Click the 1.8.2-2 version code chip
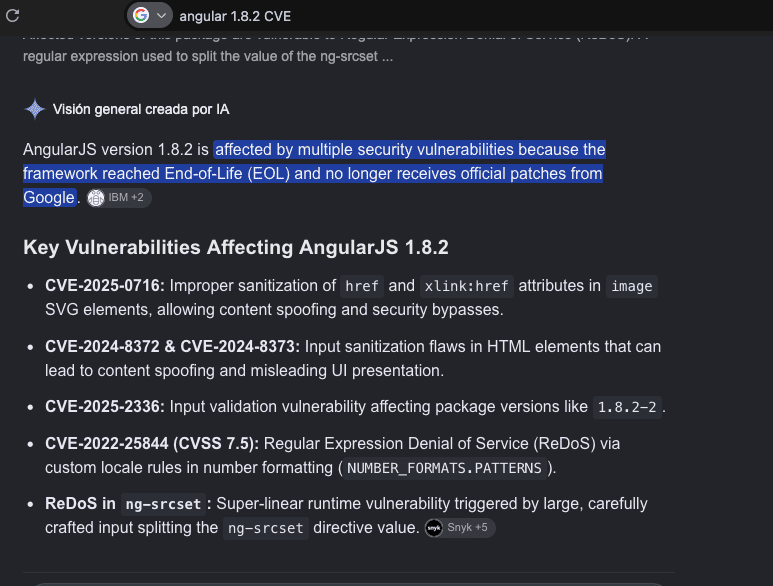This screenshot has height=586, width=773. coord(627,407)
